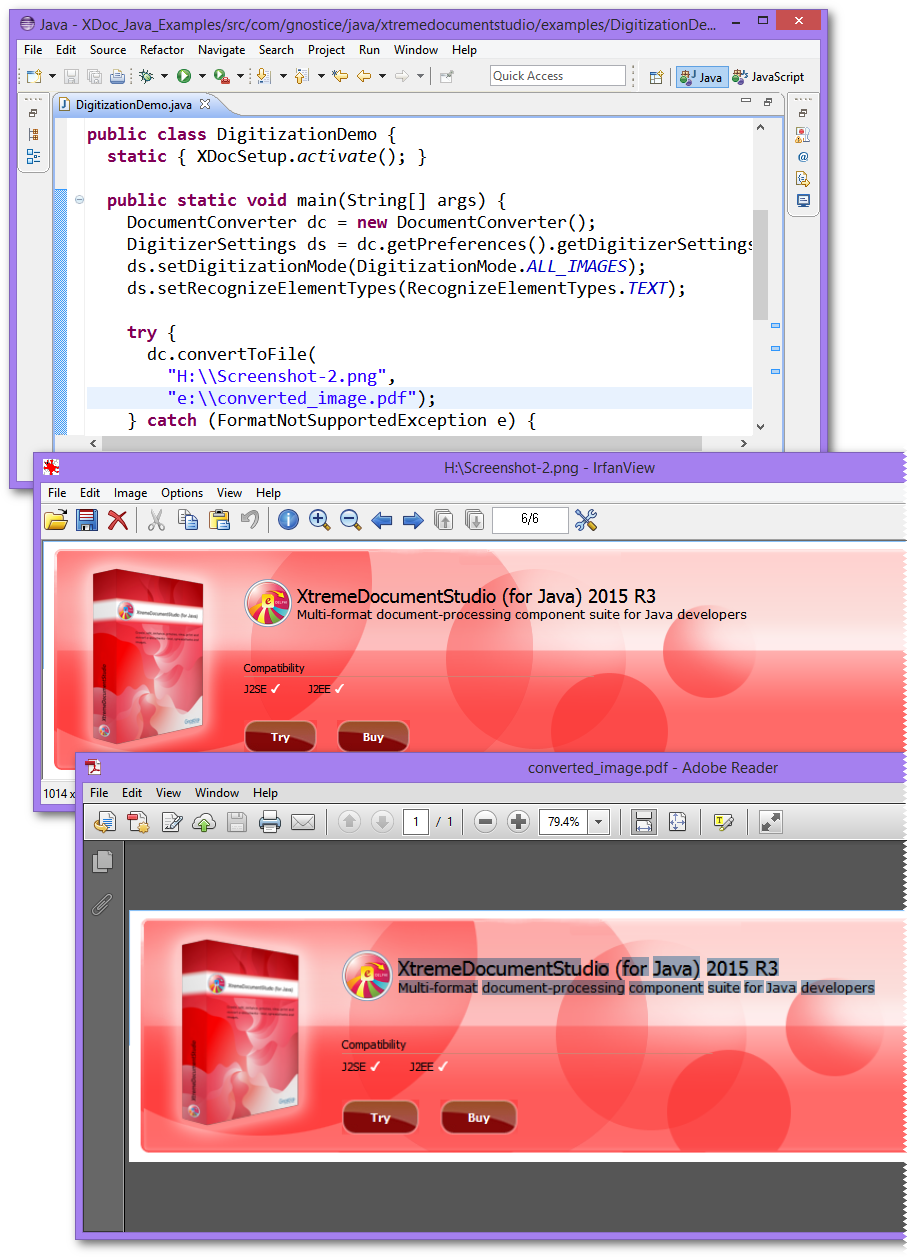Click the Undo arrow in IrfanView toolbar
Image resolution: width=907 pixels, height=1257 pixels.
pos(250,519)
